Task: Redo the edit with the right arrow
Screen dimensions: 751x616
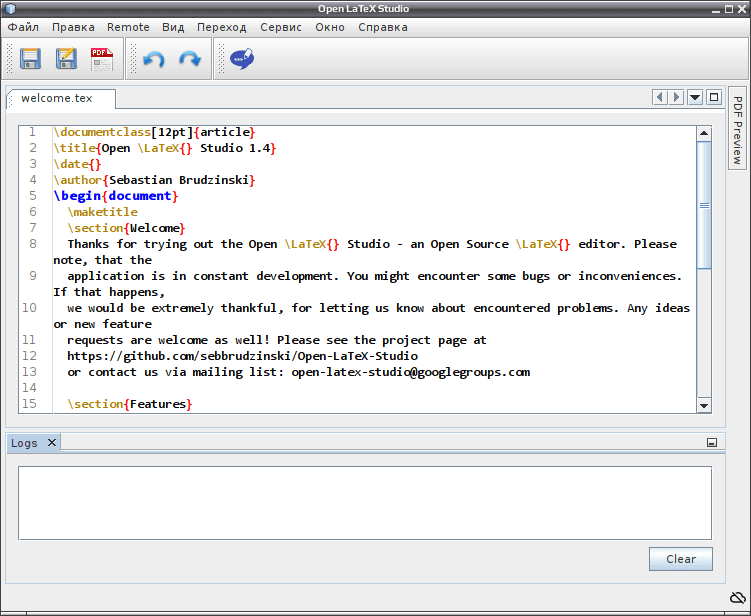Action: pyautogui.click(x=190, y=59)
